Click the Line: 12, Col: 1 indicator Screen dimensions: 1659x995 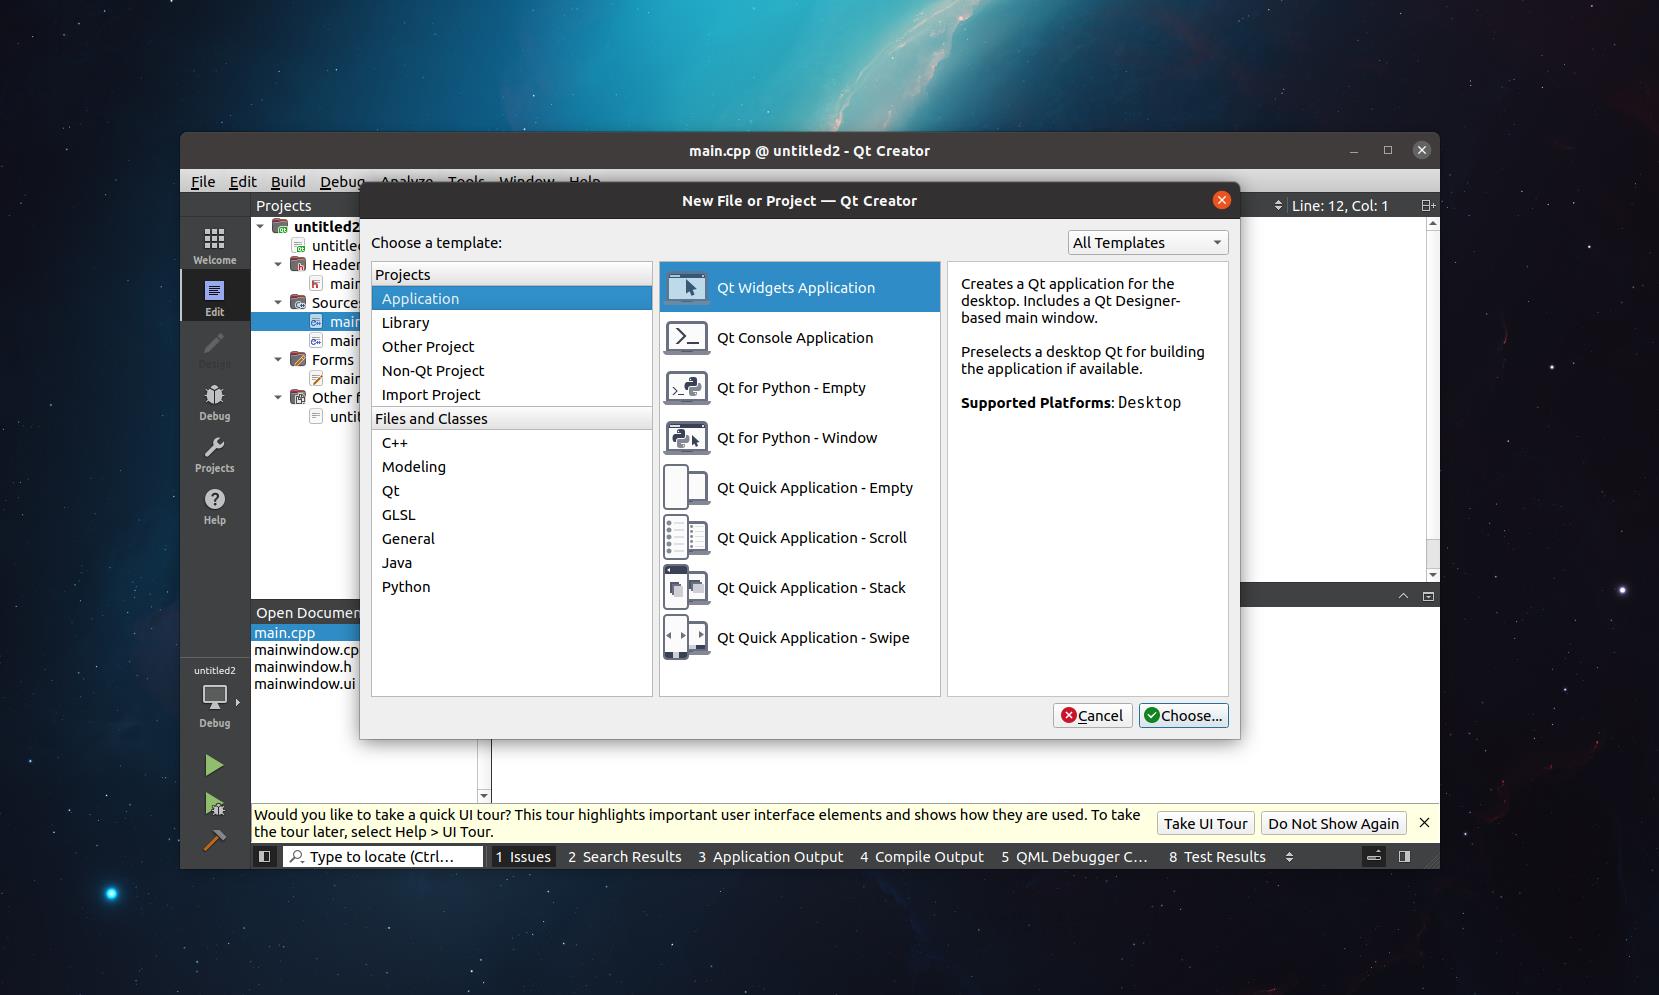1339,205
